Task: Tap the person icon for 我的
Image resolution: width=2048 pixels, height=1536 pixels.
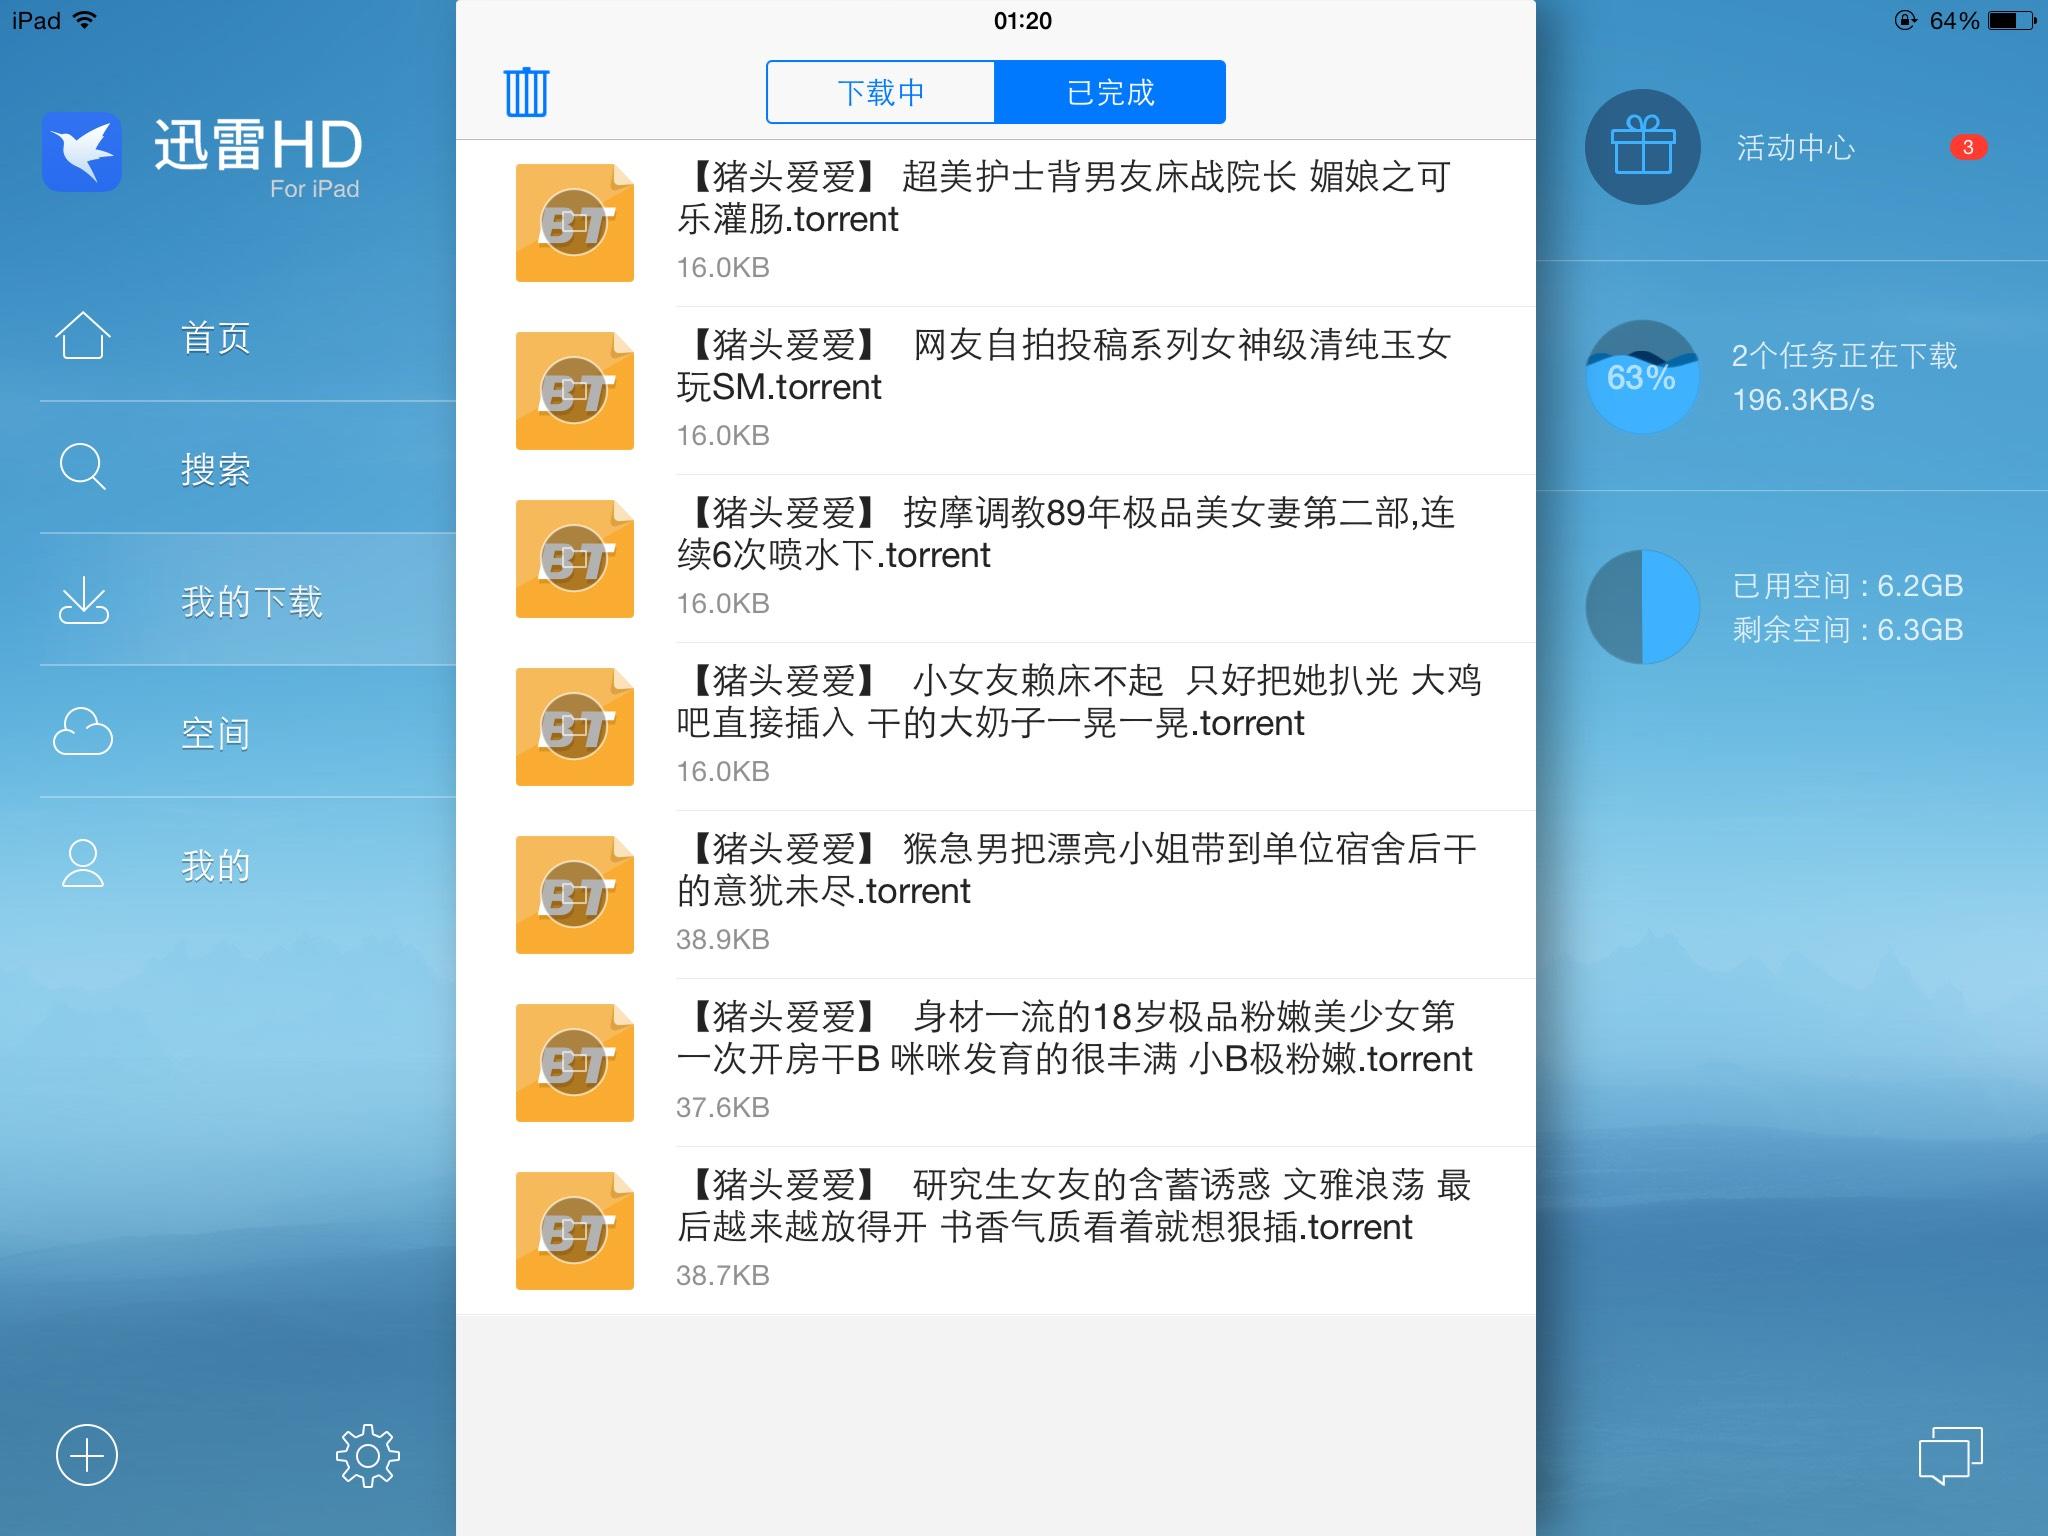Action: (82, 864)
